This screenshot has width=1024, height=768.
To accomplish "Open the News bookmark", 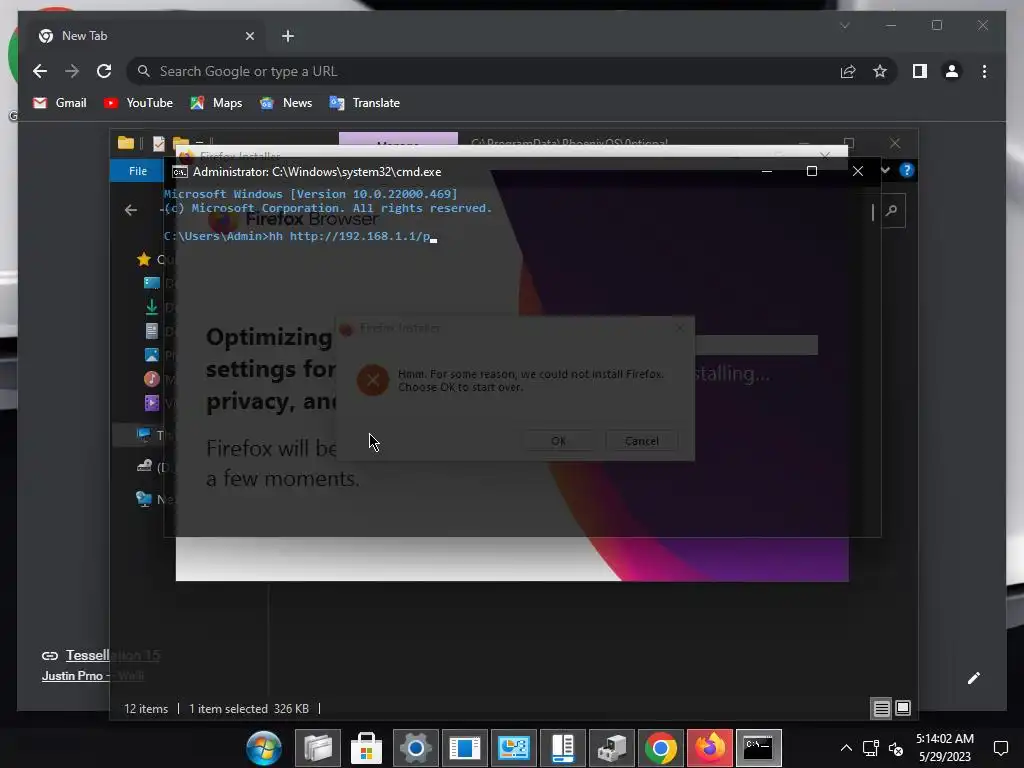I will click(286, 103).
